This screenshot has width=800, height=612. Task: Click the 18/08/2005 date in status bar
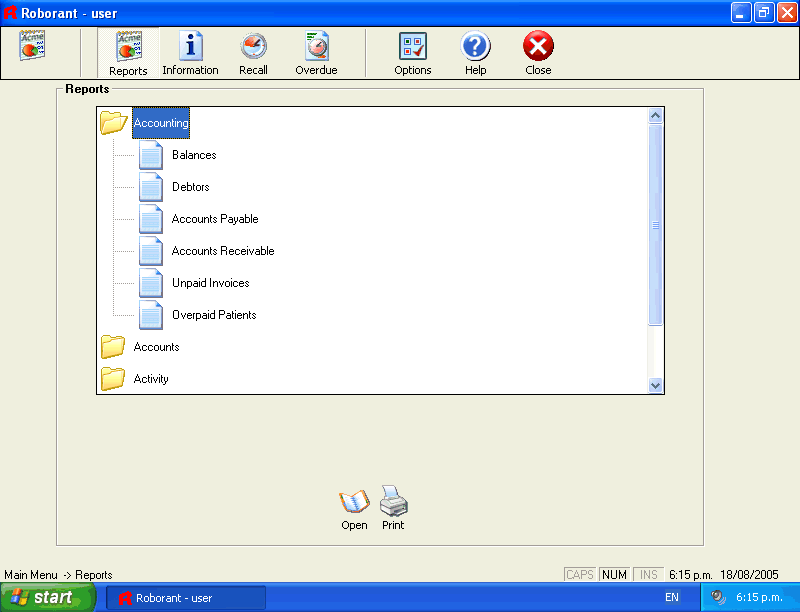[x=749, y=575]
